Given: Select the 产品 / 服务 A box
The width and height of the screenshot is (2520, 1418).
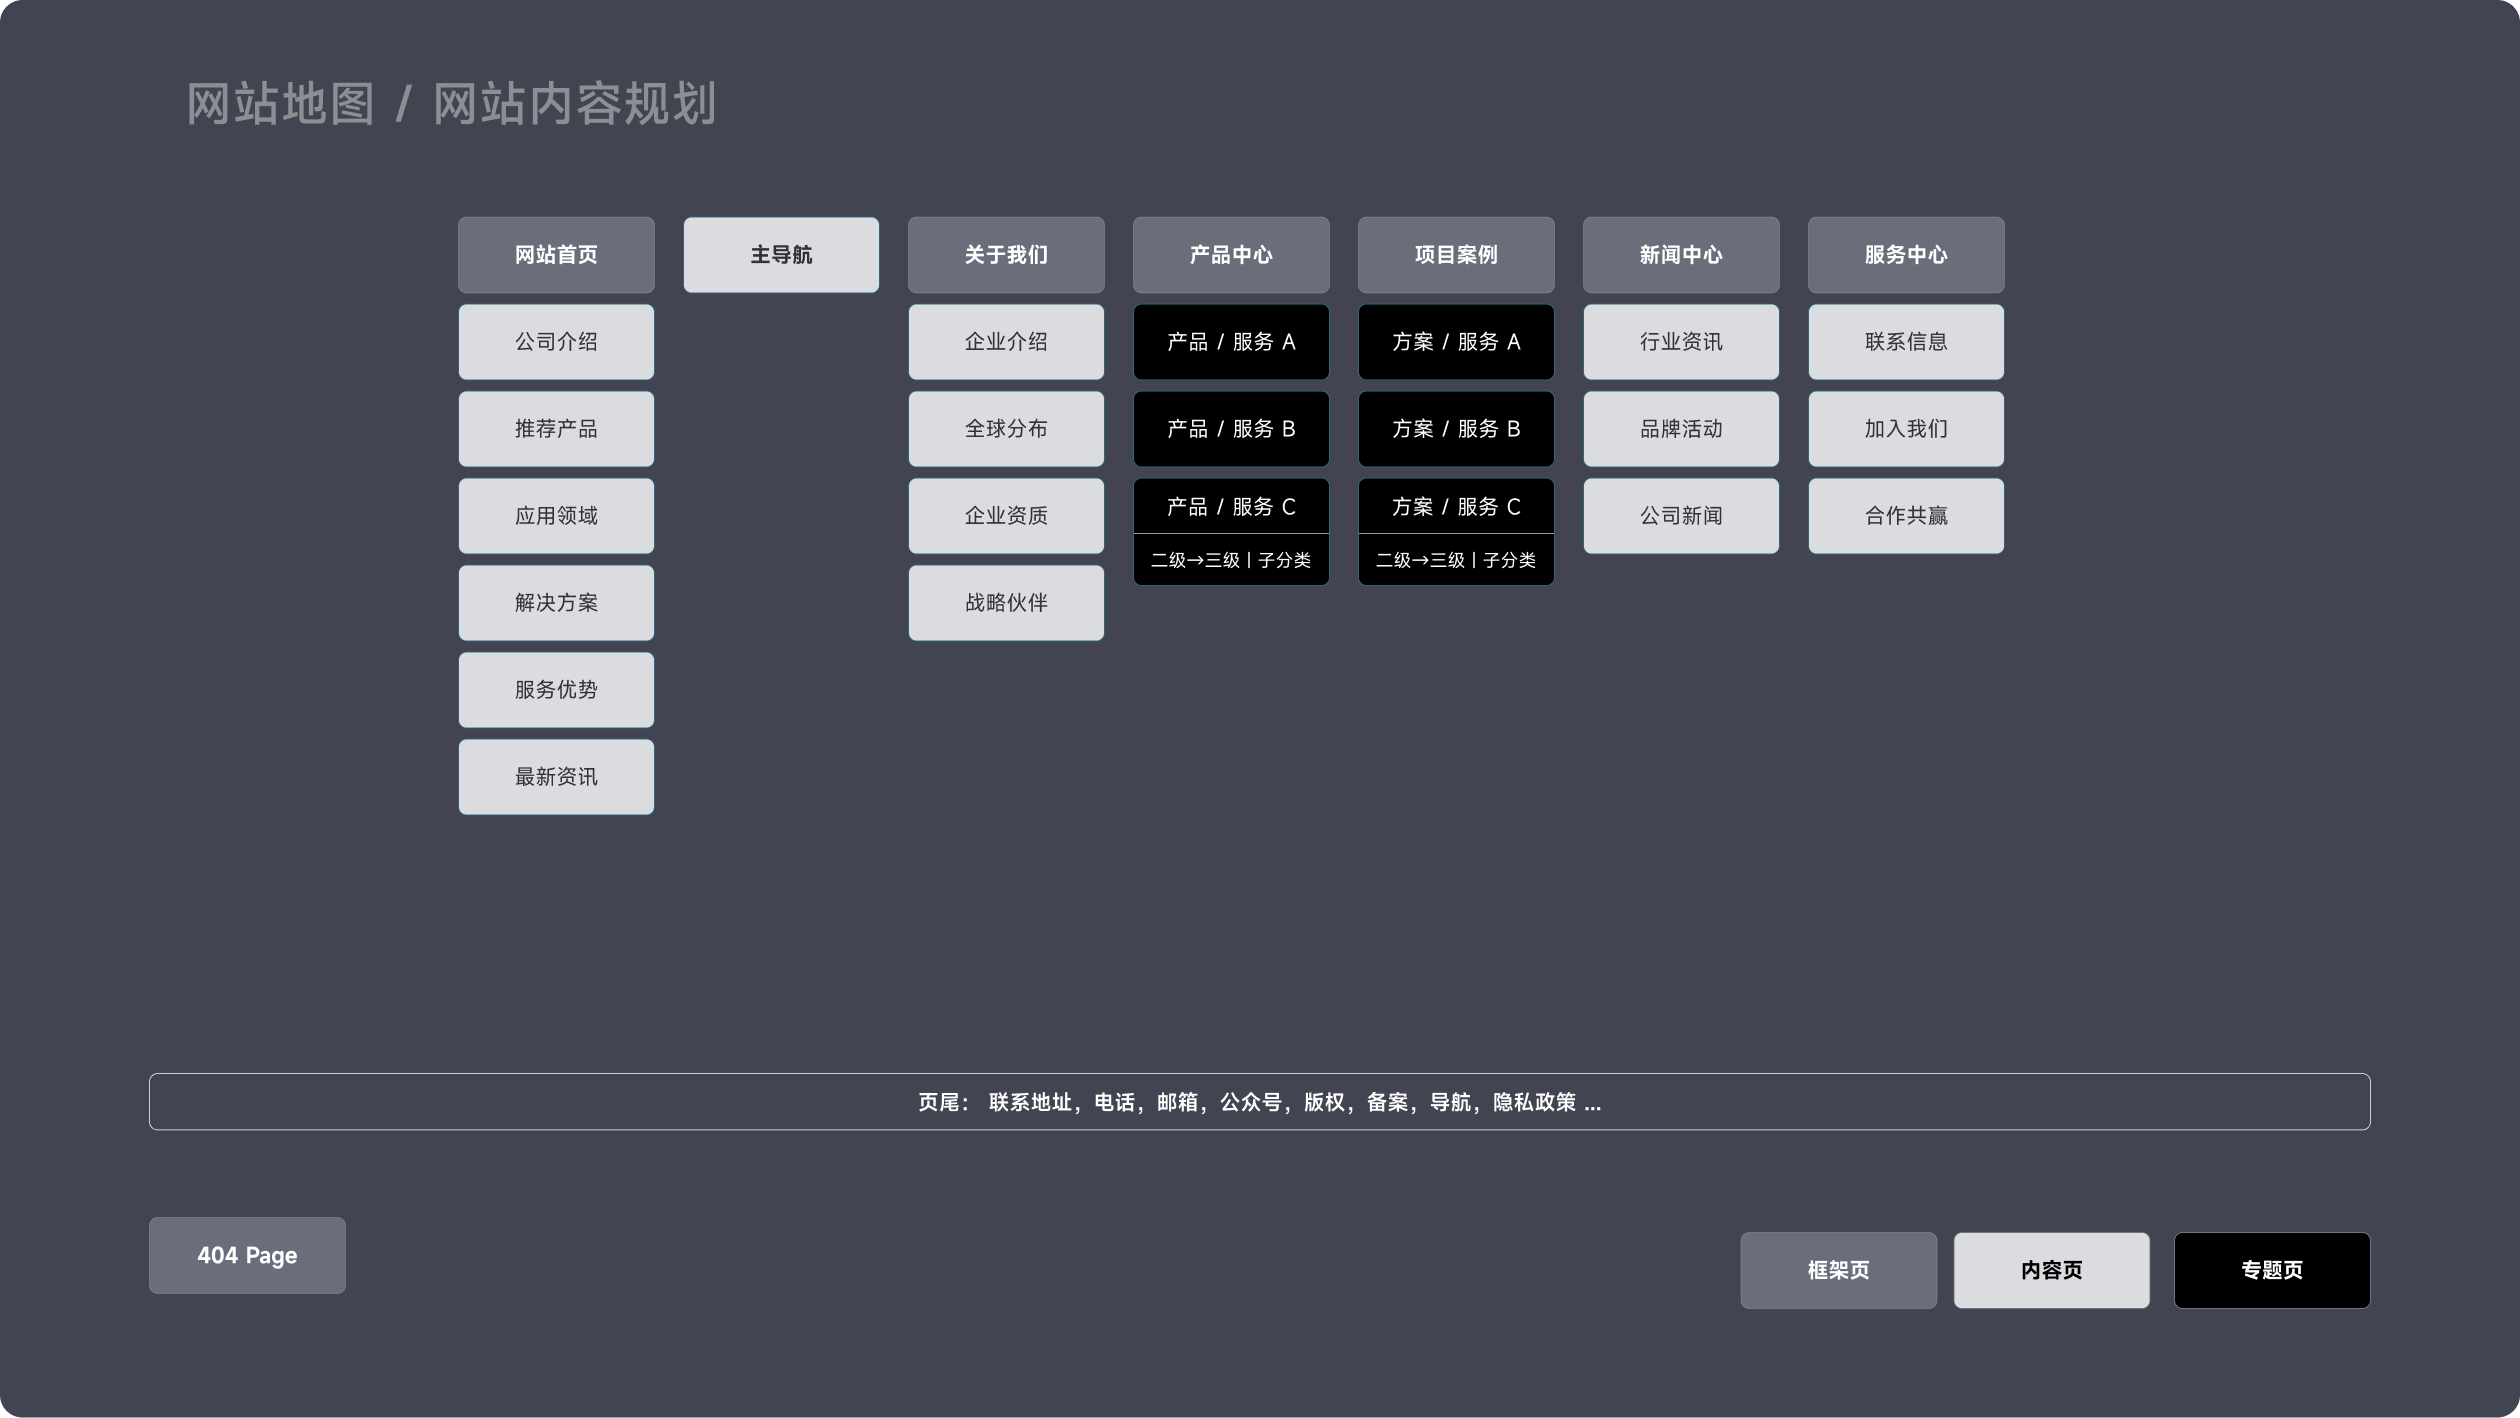Looking at the screenshot, I should (1231, 341).
